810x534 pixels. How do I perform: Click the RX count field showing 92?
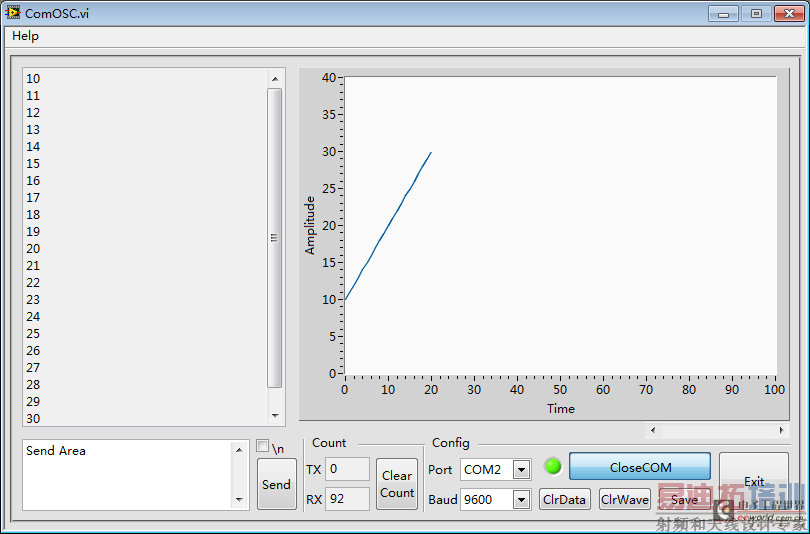[x=347, y=499]
